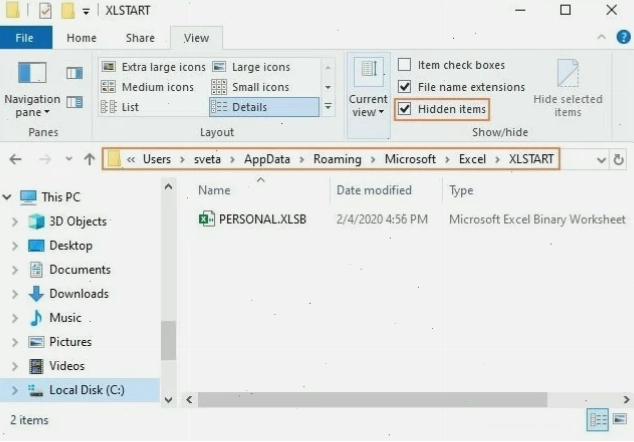Expand the Documents tree node
This screenshot has height=442, width=634.
tap(15, 270)
